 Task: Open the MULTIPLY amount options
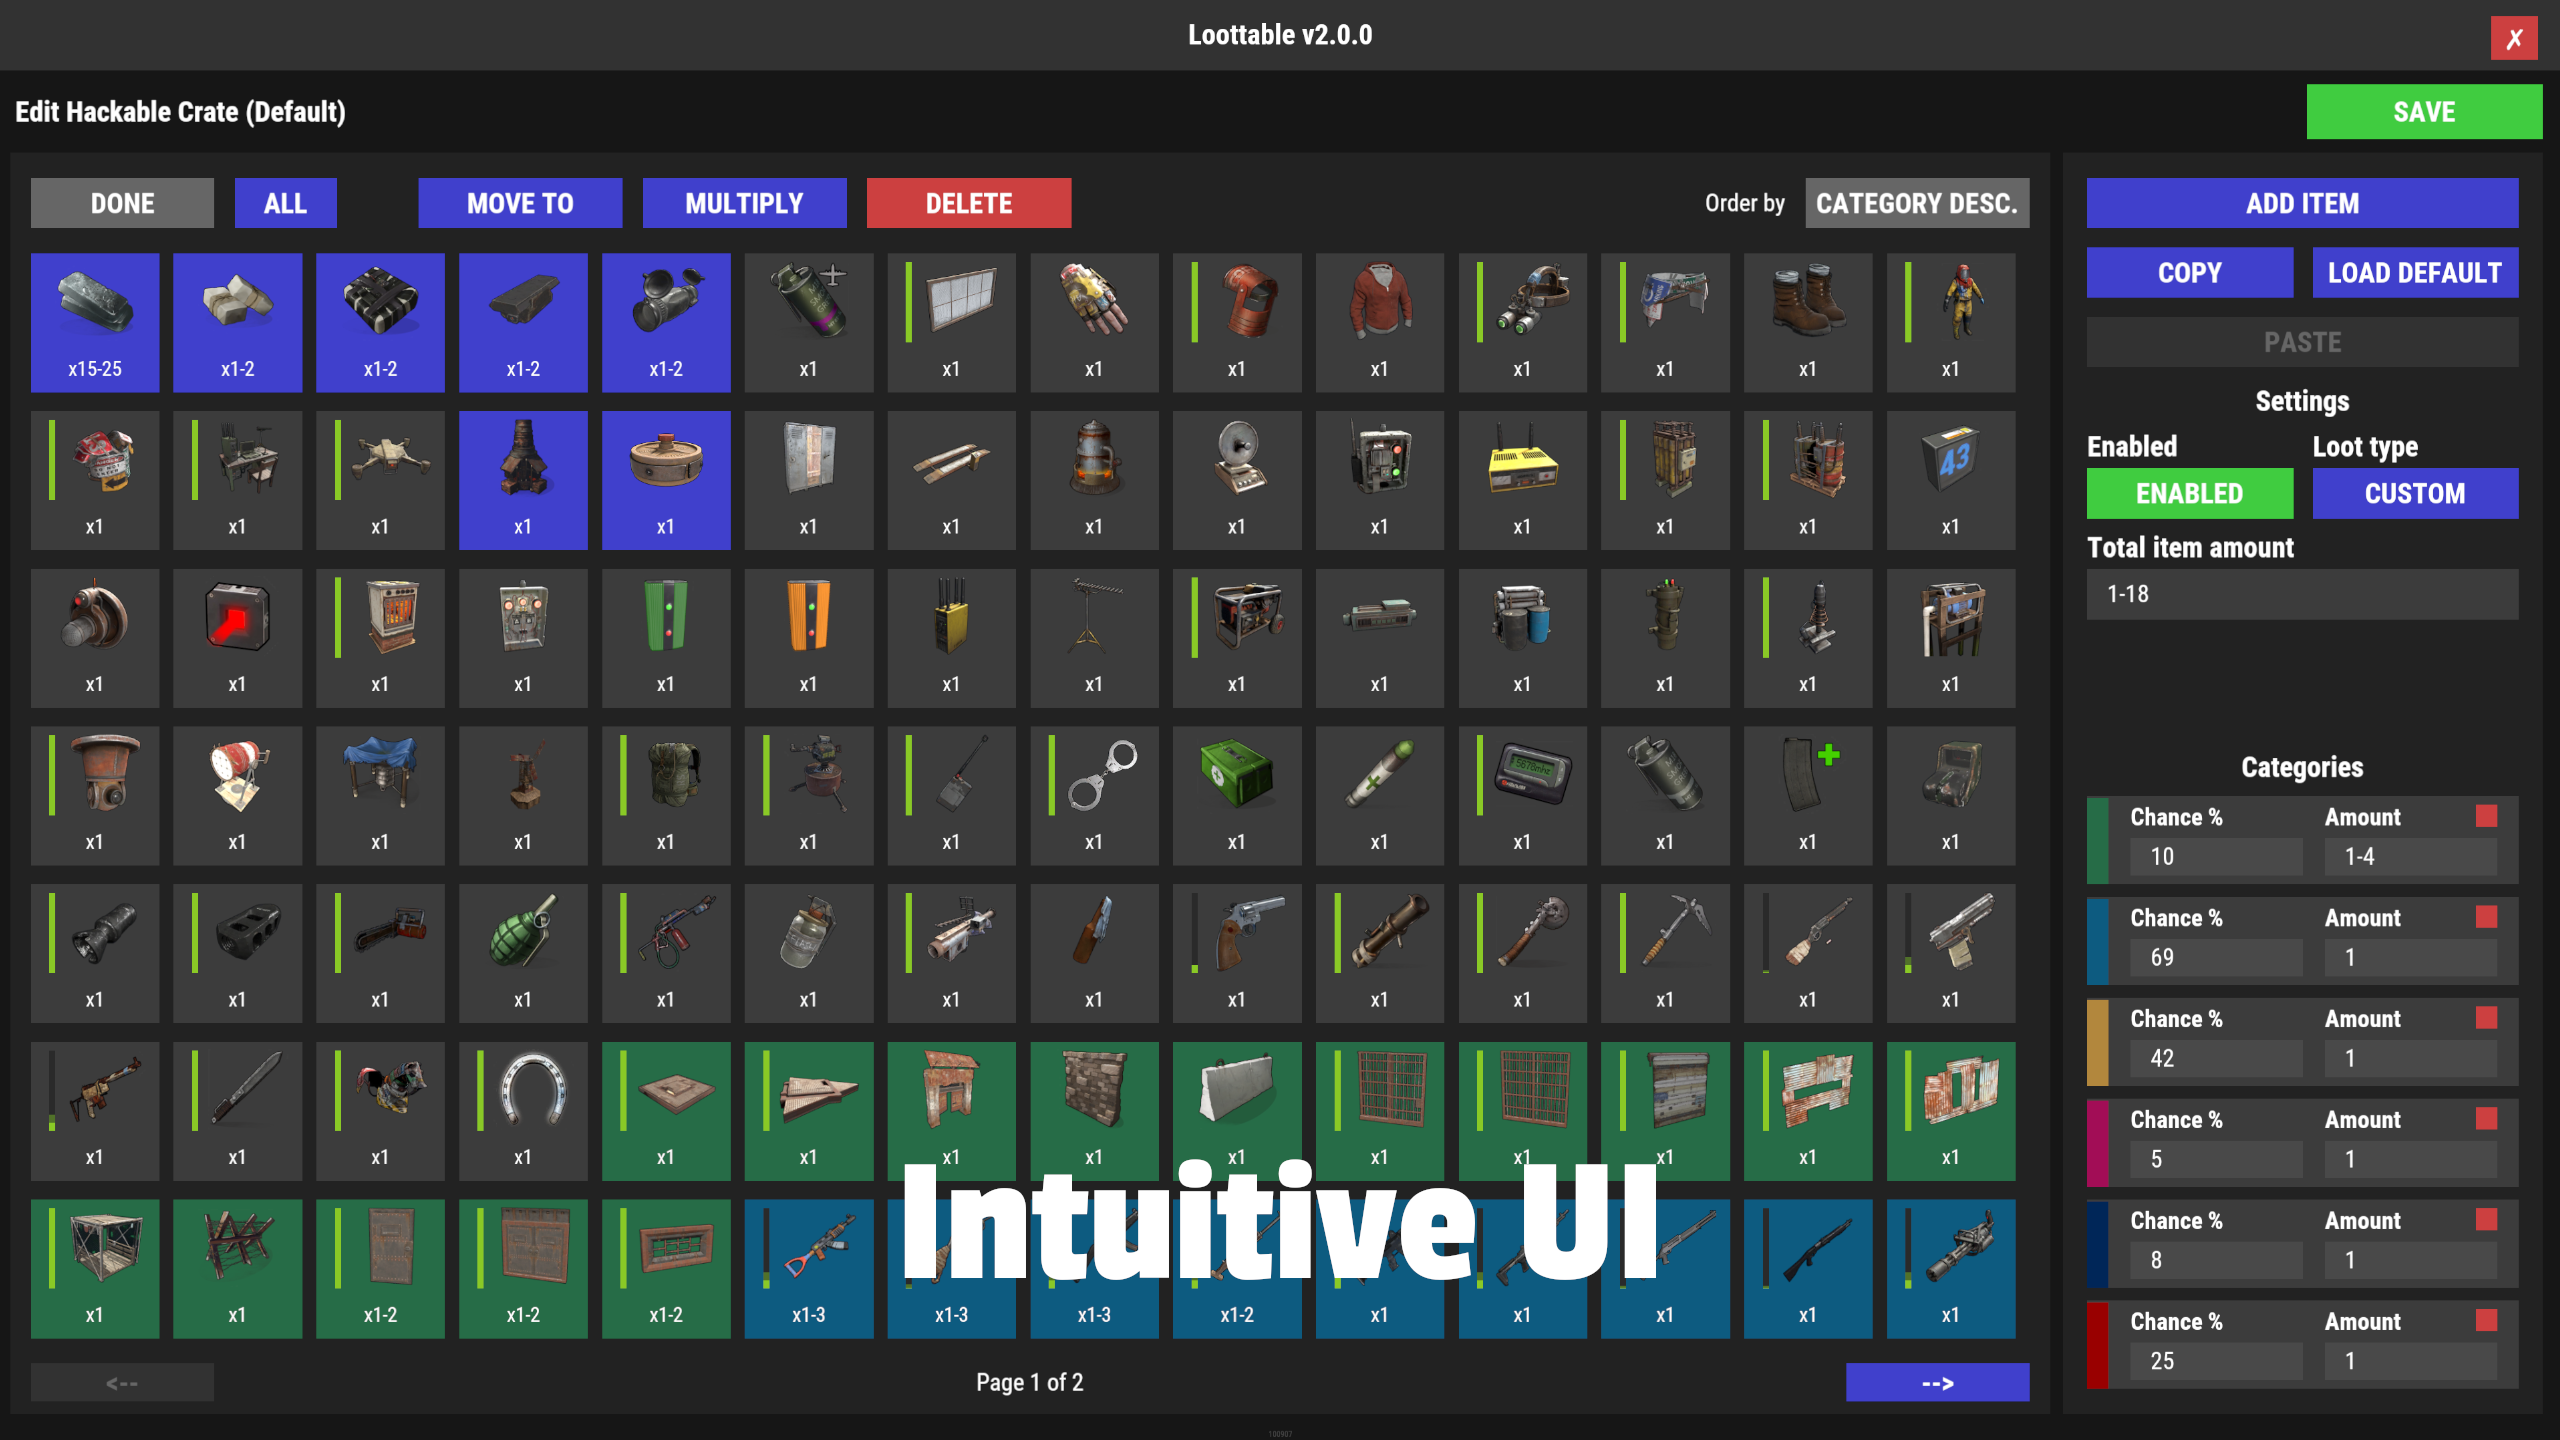pyautogui.click(x=744, y=204)
